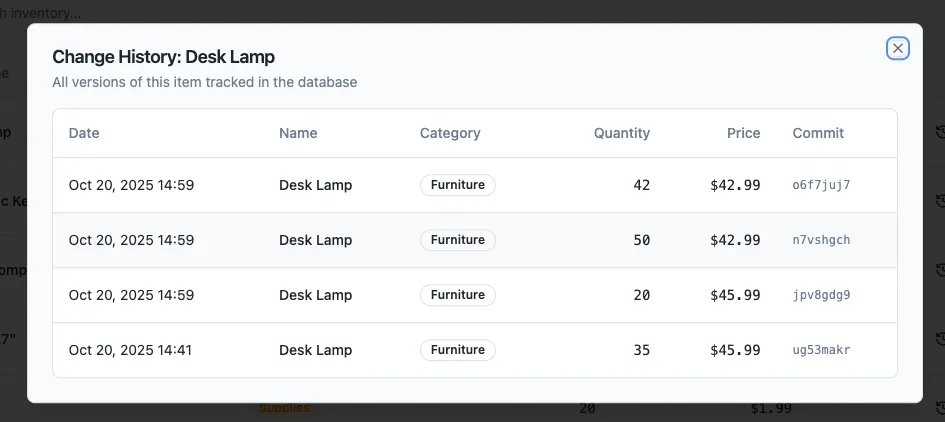
Task: Select Furniture tag in commit ug53makr row
Action: coord(458,350)
